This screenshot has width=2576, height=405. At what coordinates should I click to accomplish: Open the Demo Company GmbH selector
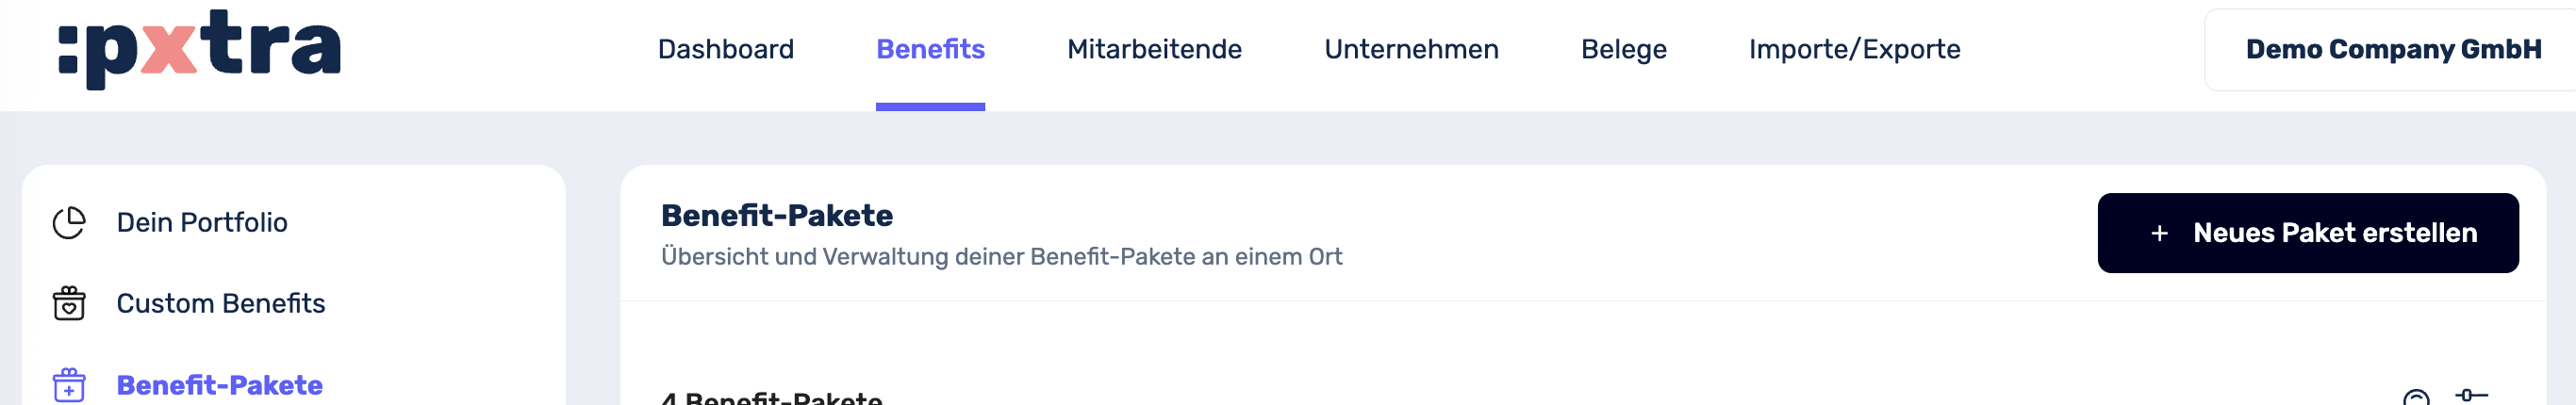point(2392,49)
